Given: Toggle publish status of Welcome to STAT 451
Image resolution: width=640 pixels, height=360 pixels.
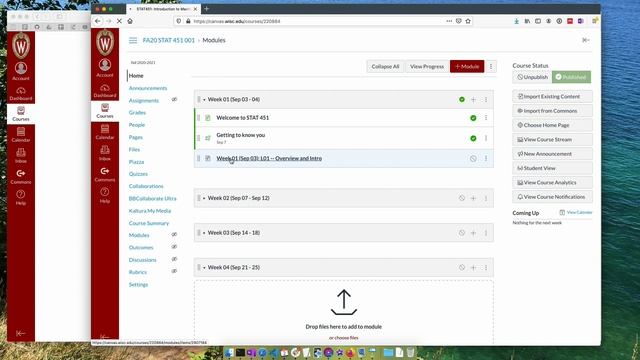Looking at the screenshot, I should 473,118.
